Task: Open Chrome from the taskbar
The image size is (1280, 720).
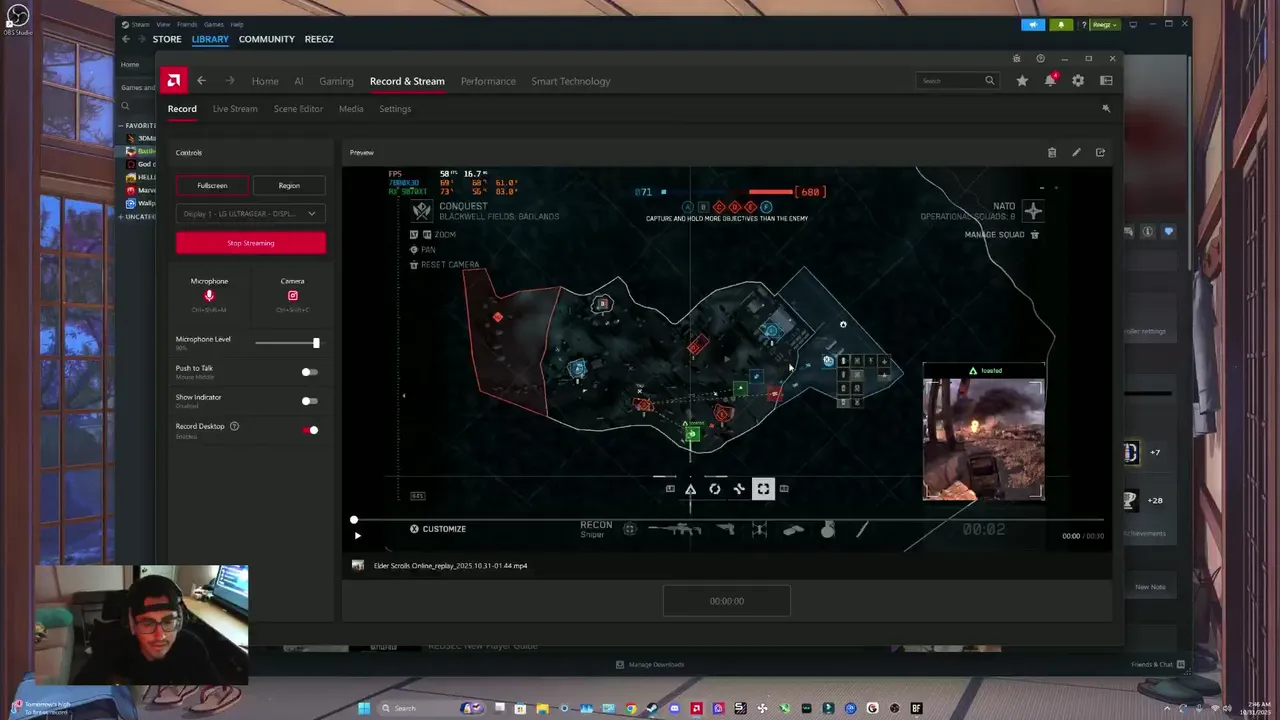Action: (630, 708)
